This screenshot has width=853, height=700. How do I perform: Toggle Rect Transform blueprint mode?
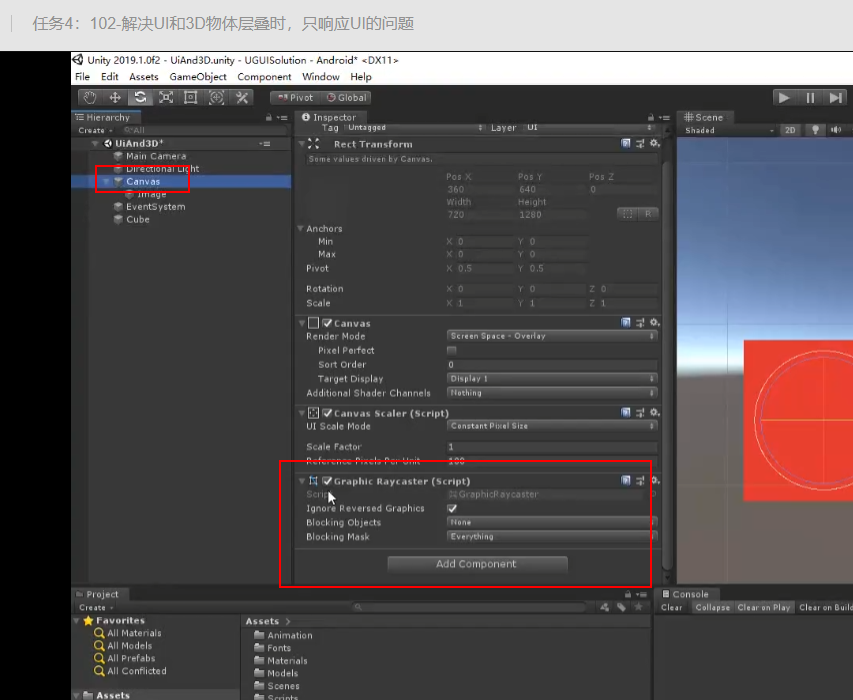627,214
